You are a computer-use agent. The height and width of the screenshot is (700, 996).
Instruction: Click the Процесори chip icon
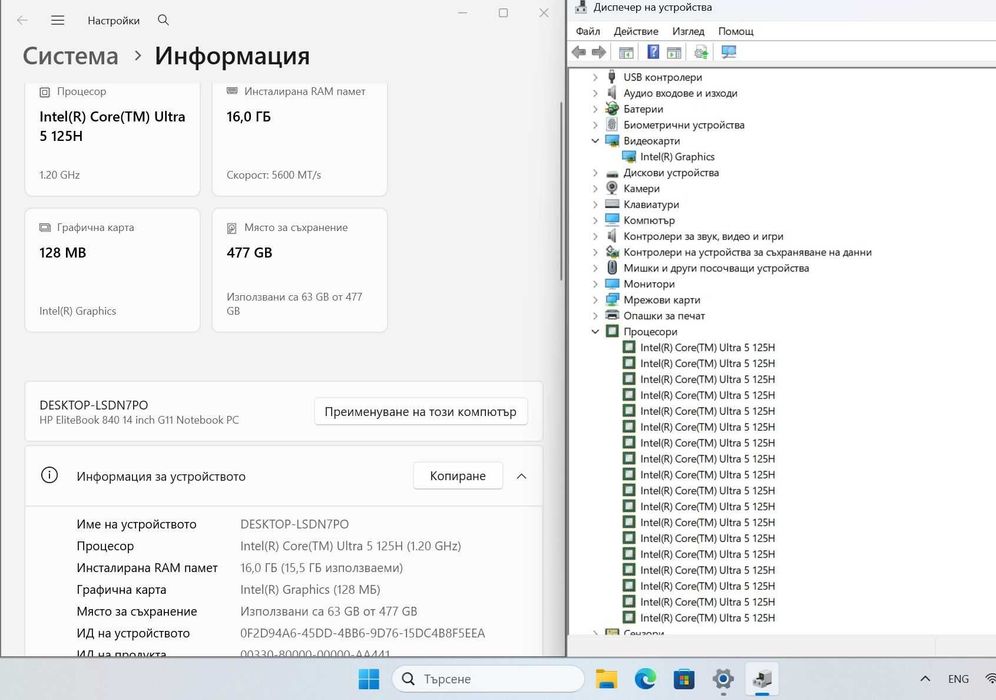(612, 332)
